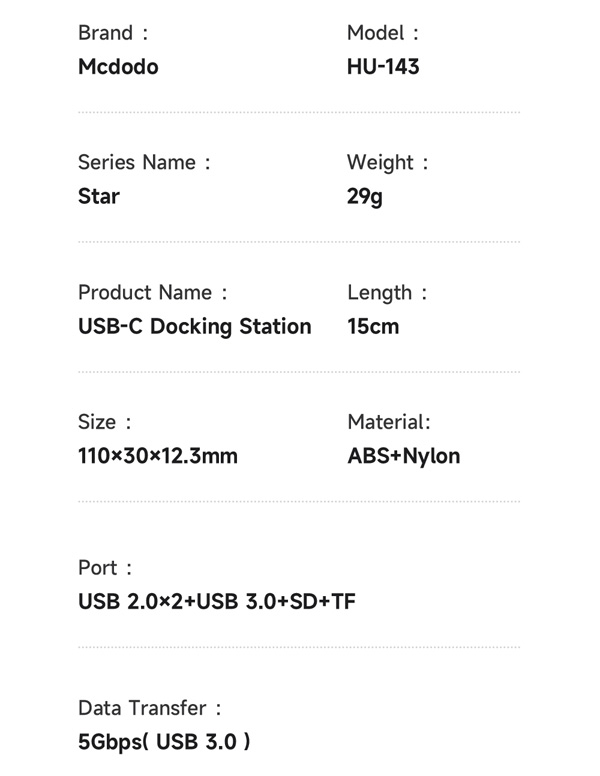Select the dimensions "110×30×12.3mm"
Viewport: 600px width, 776px height.
[158, 456]
